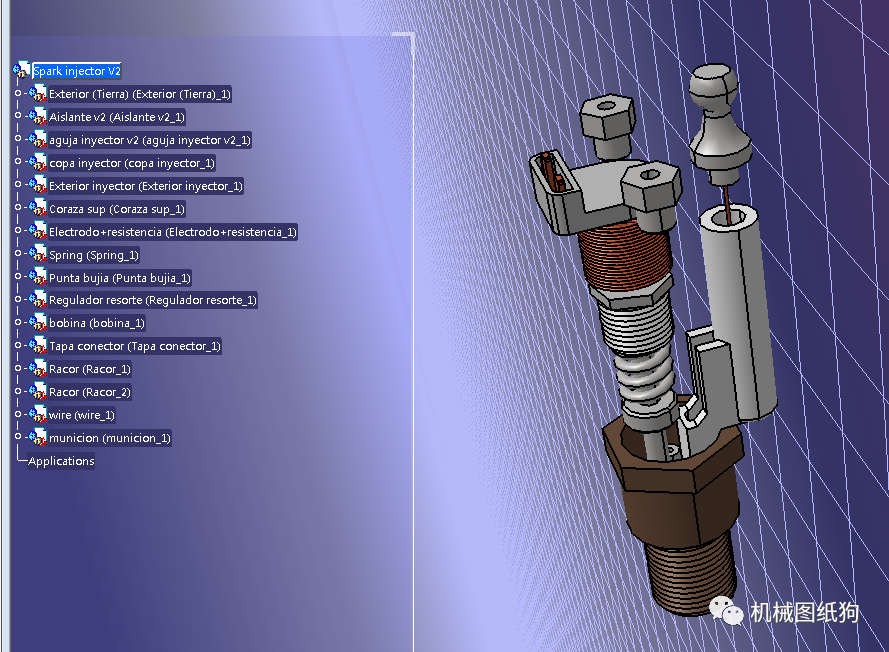Image resolution: width=889 pixels, height=652 pixels.
Task: Select the Spark injector V2 root node
Action: (77, 71)
